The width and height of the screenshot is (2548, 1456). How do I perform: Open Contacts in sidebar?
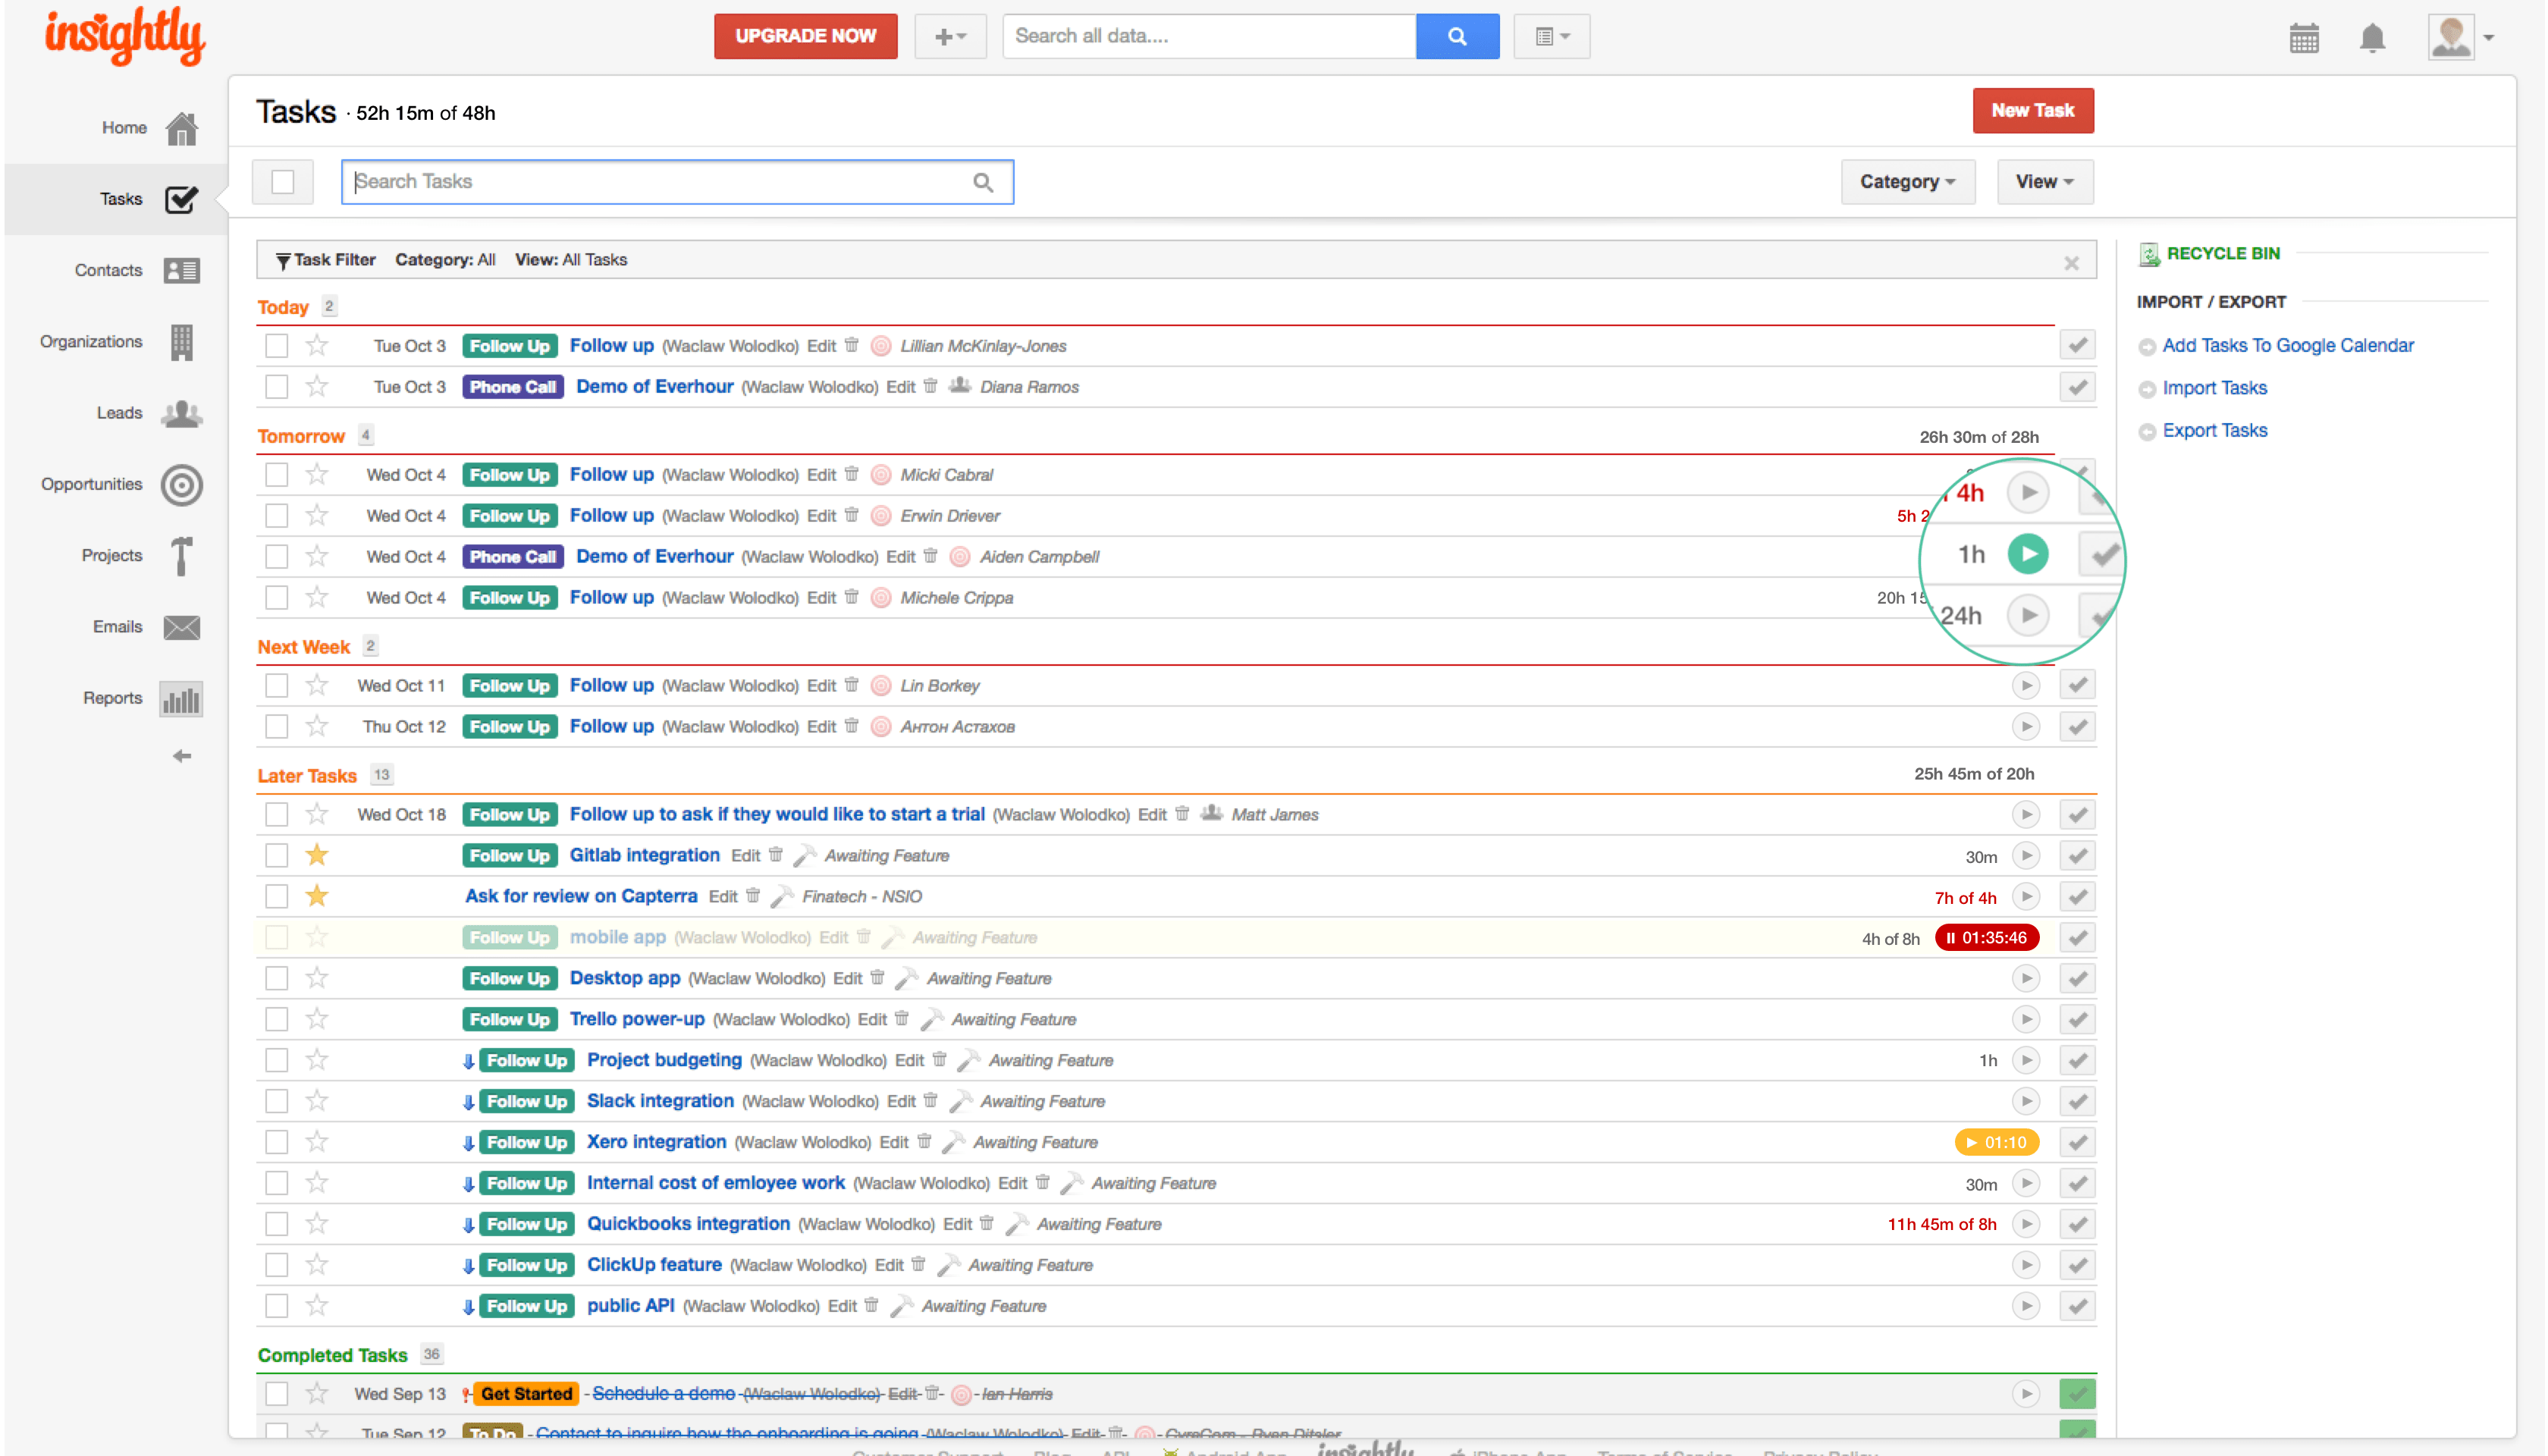click(137, 270)
